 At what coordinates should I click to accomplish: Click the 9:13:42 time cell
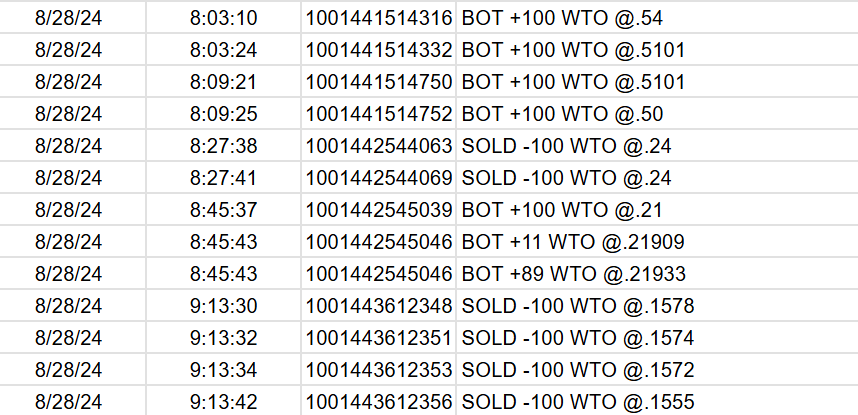coord(223,402)
